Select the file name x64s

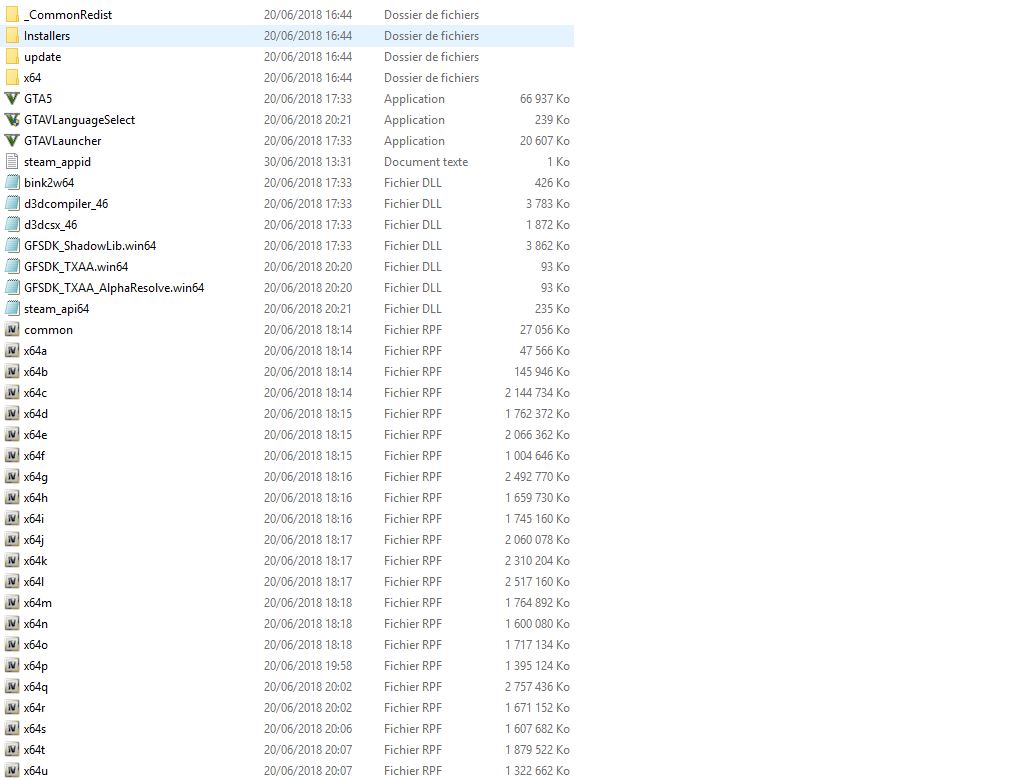point(35,729)
